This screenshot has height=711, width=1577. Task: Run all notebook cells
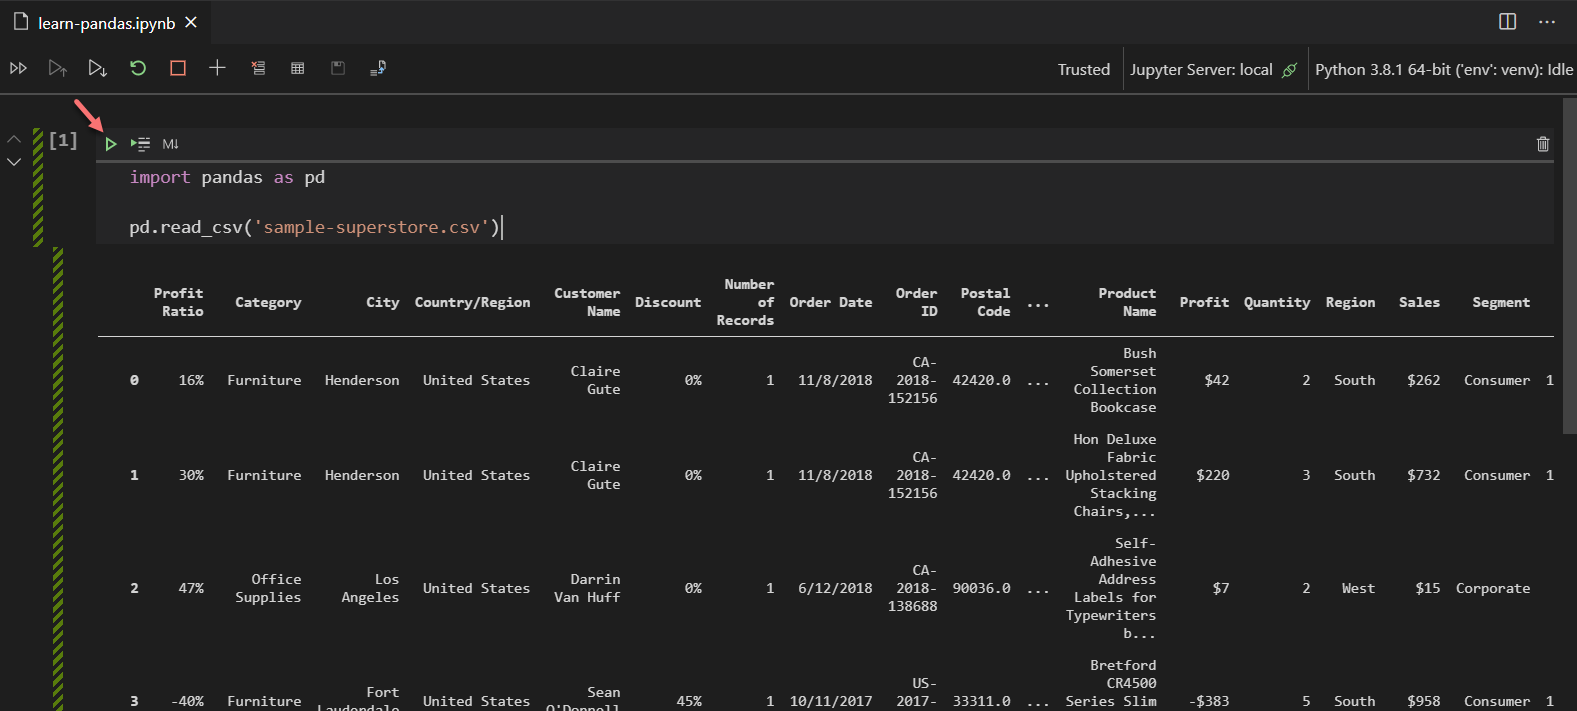click(18, 68)
